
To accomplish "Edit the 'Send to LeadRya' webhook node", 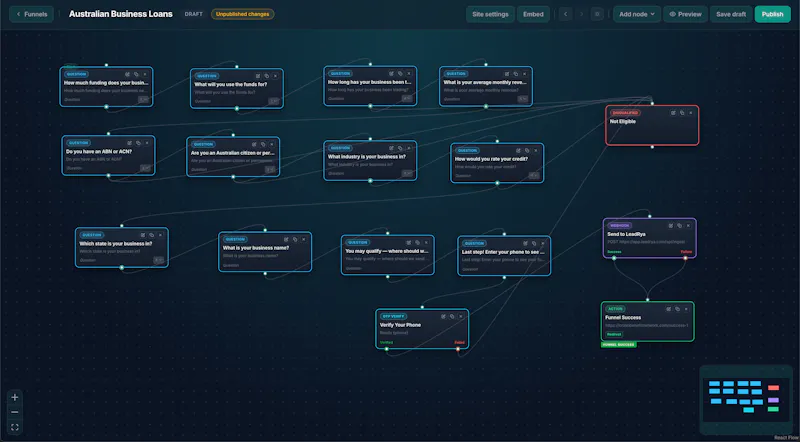I will pyautogui.click(x=671, y=226).
